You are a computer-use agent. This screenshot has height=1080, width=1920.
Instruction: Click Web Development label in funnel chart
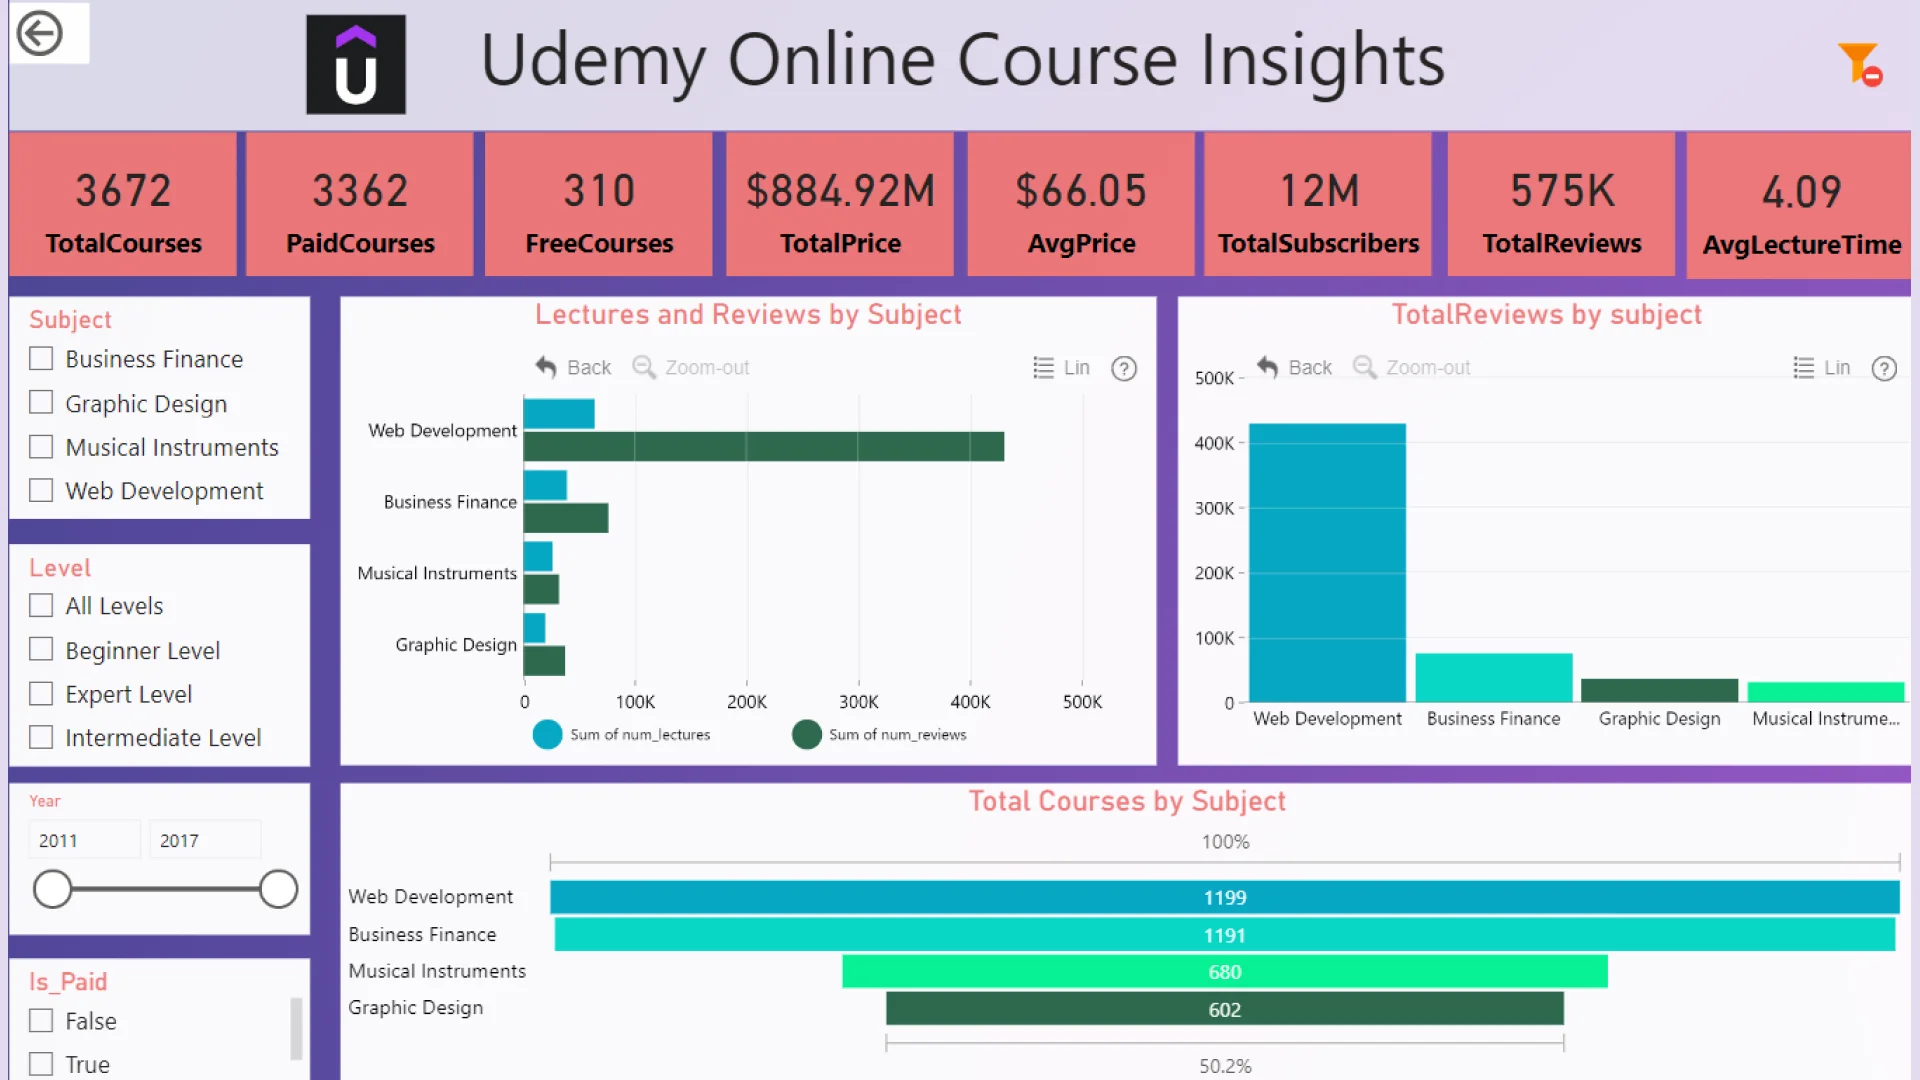click(x=430, y=897)
